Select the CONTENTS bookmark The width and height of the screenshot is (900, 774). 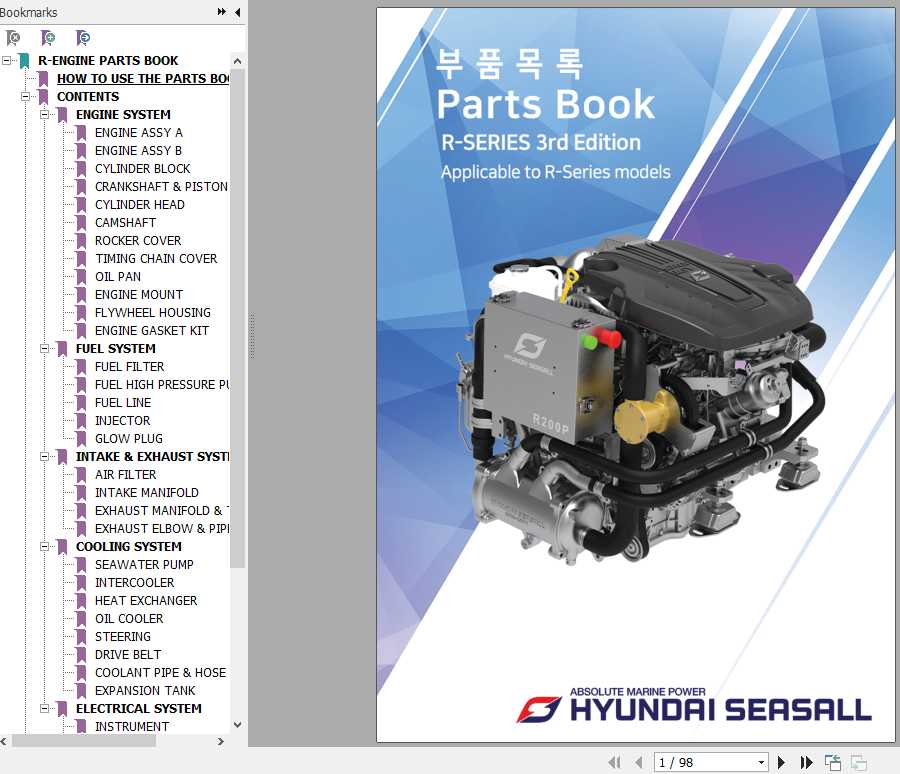[x=88, y=96]
